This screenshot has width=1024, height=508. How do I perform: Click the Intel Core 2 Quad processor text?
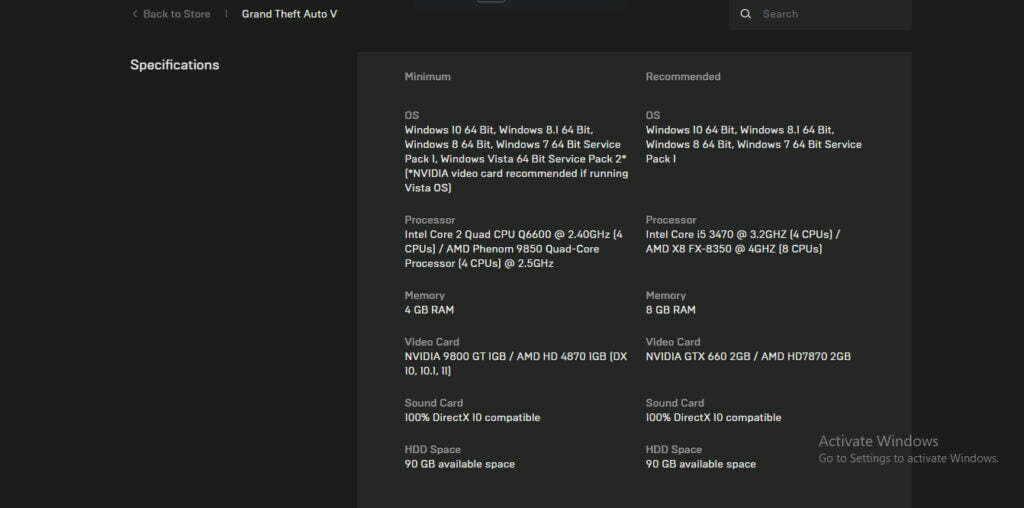(x=513, y=249)
